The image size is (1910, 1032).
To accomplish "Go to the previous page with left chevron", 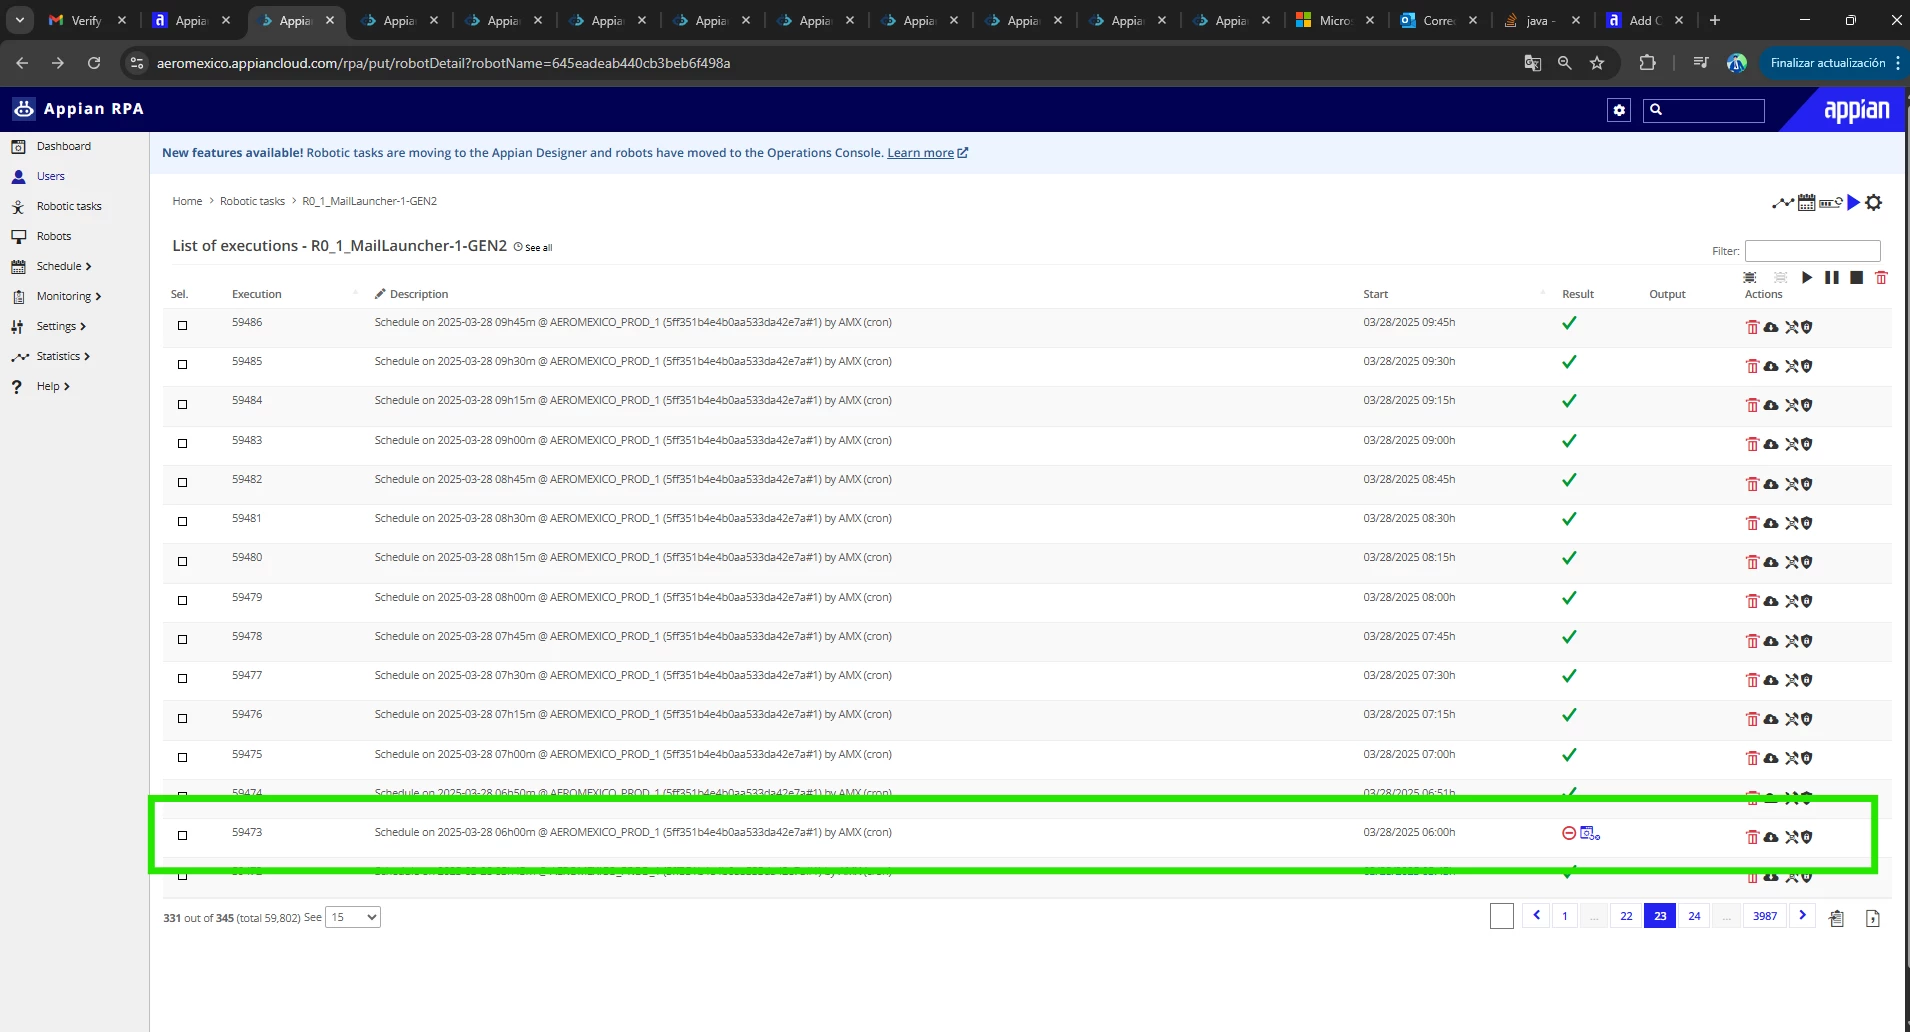I will click(1536, 916).
